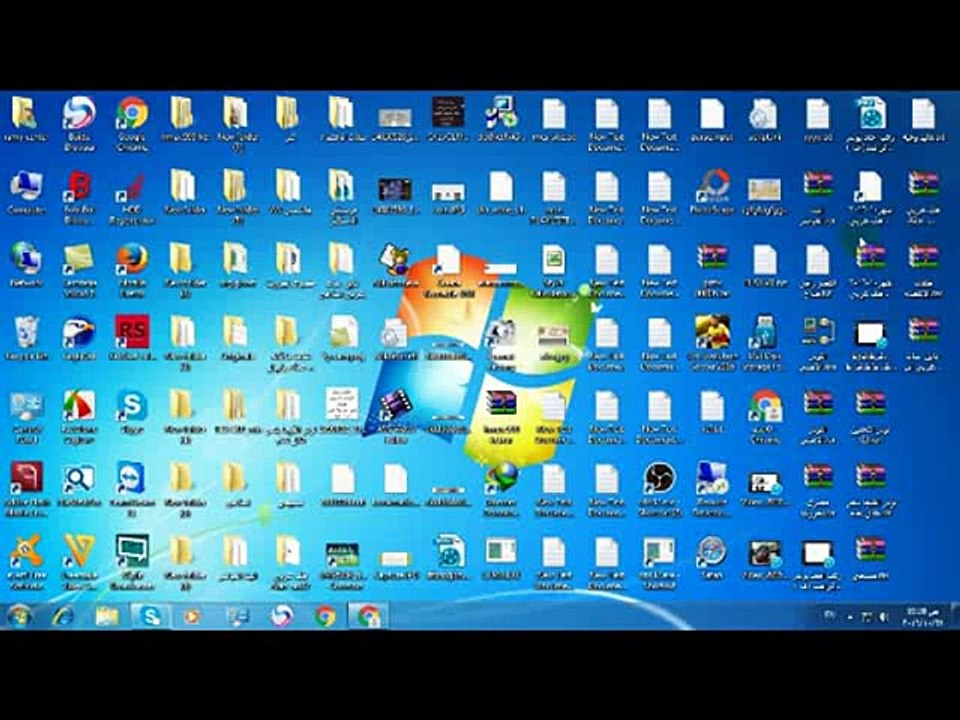Select the yellow sticky note shortcut icon
The image size is (960, 720).
(79, 260)
